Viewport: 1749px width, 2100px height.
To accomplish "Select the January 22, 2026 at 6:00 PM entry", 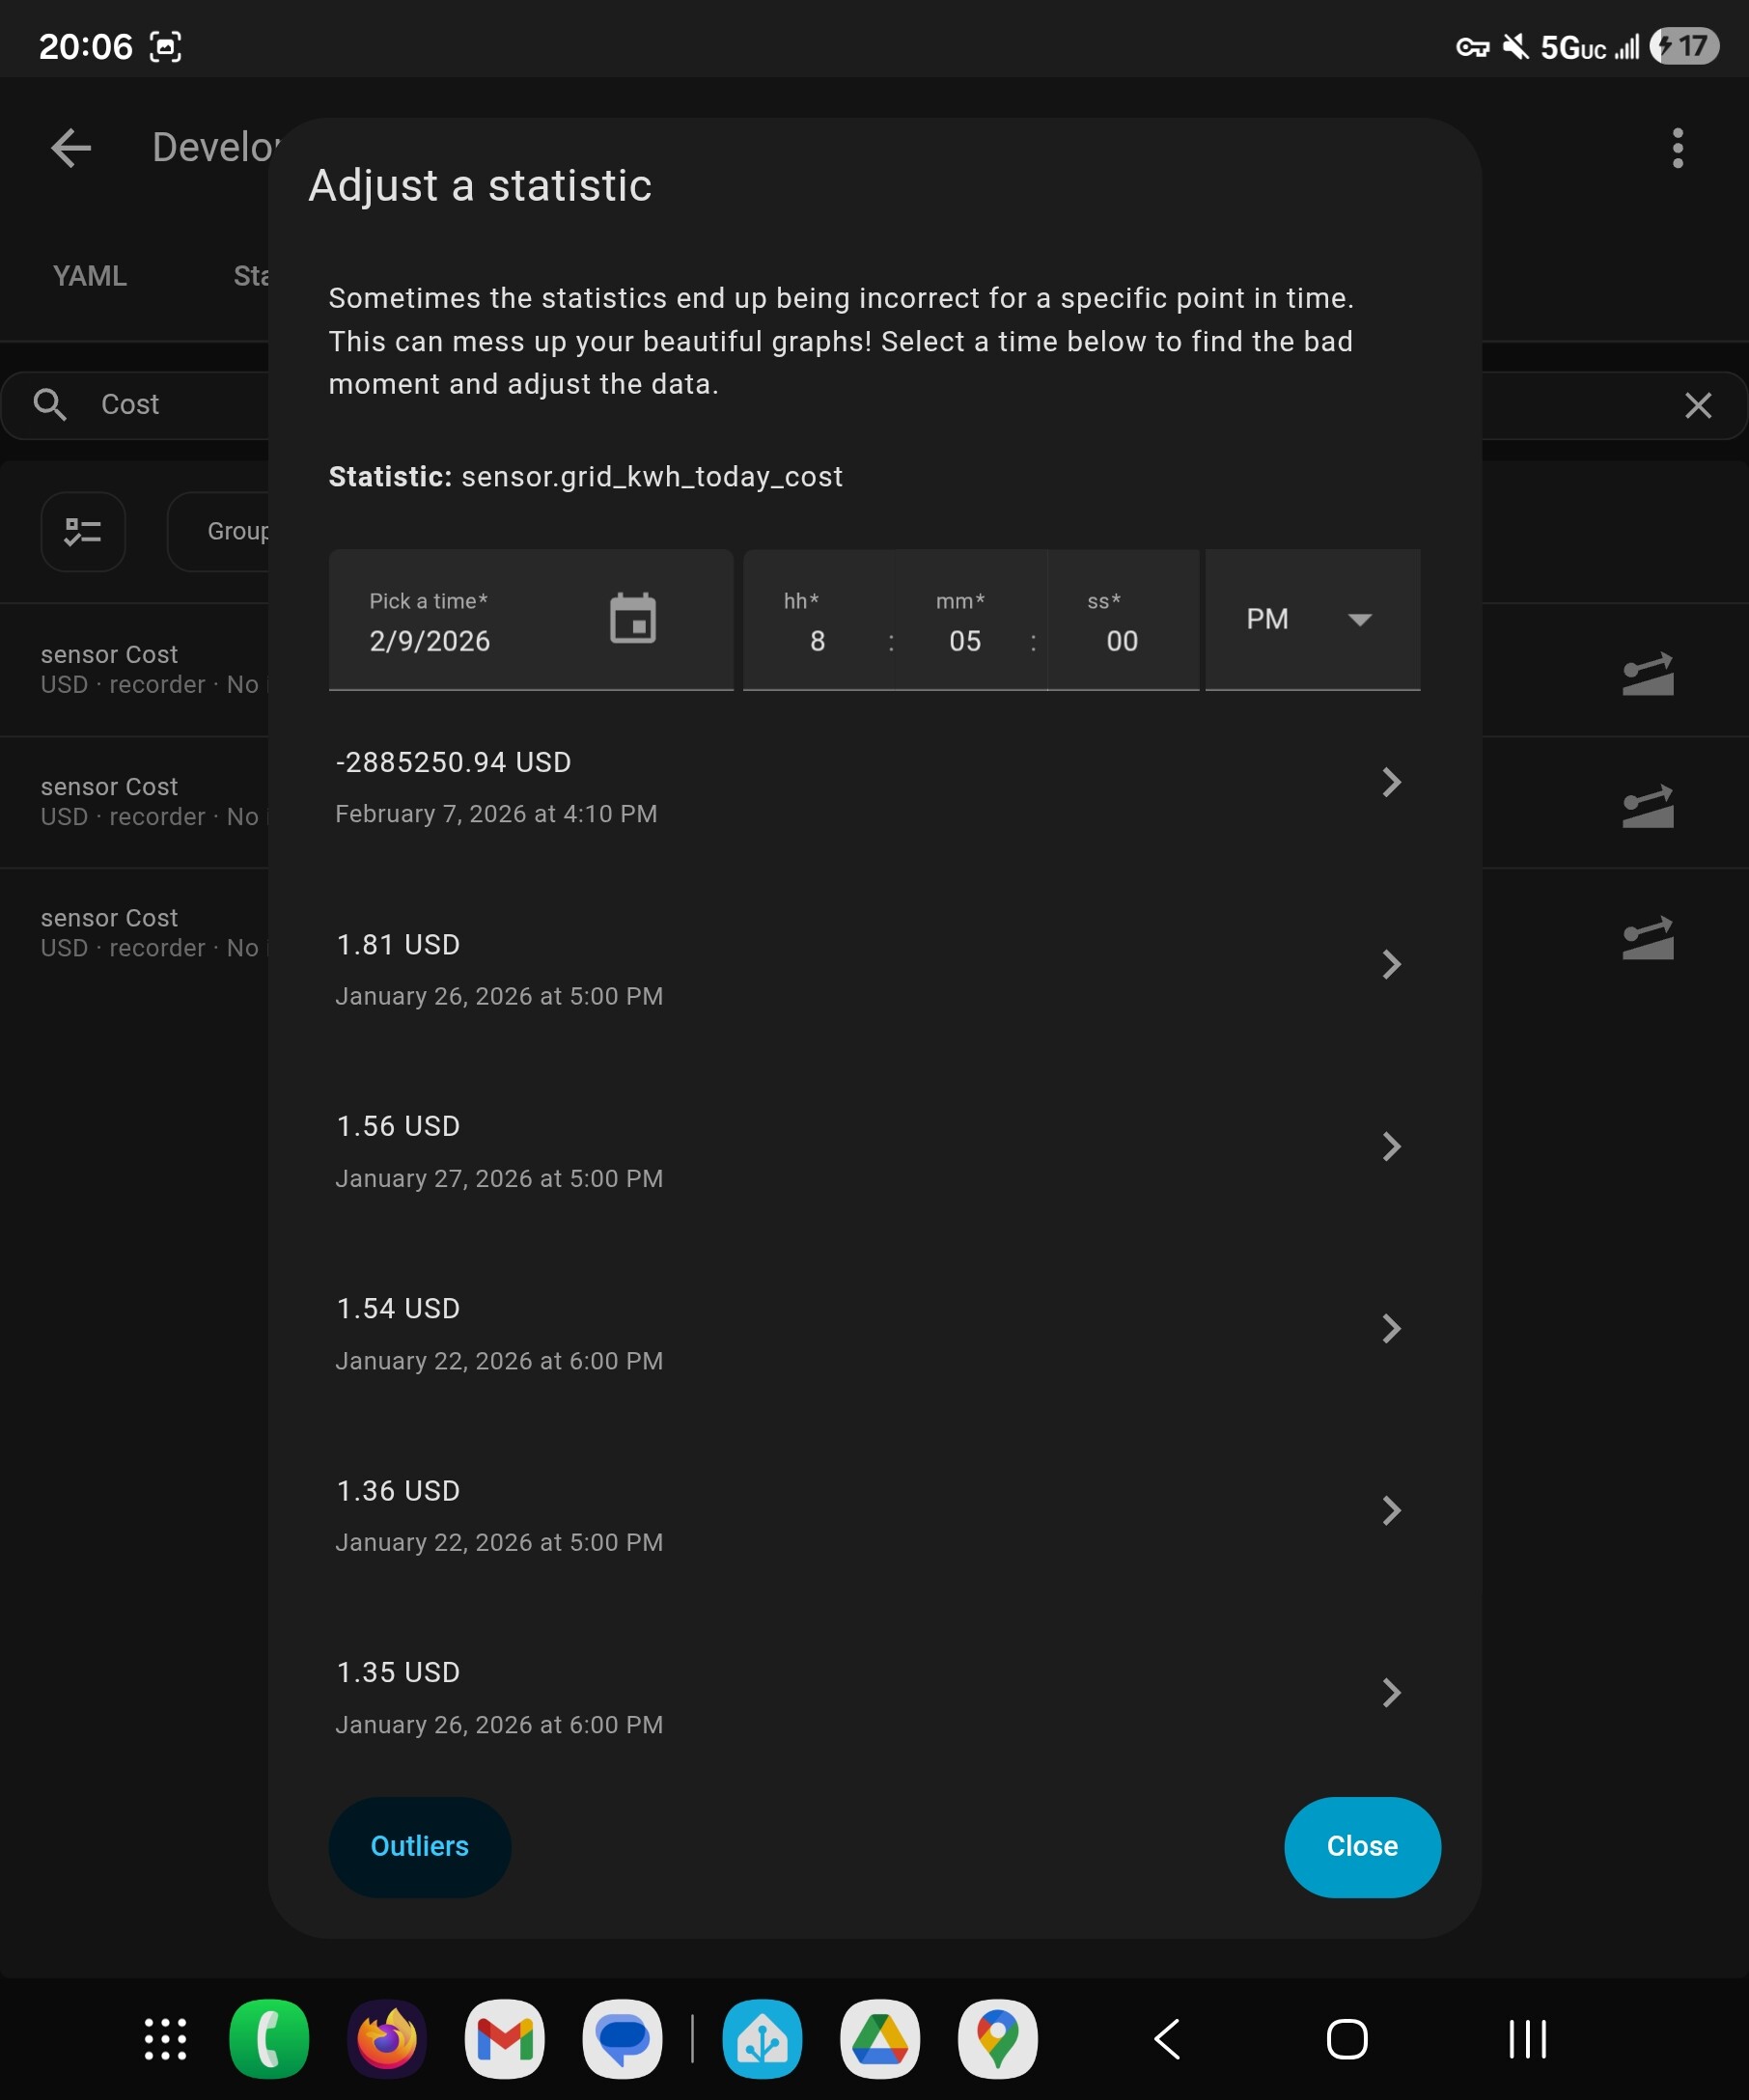I will (874, 1333).
